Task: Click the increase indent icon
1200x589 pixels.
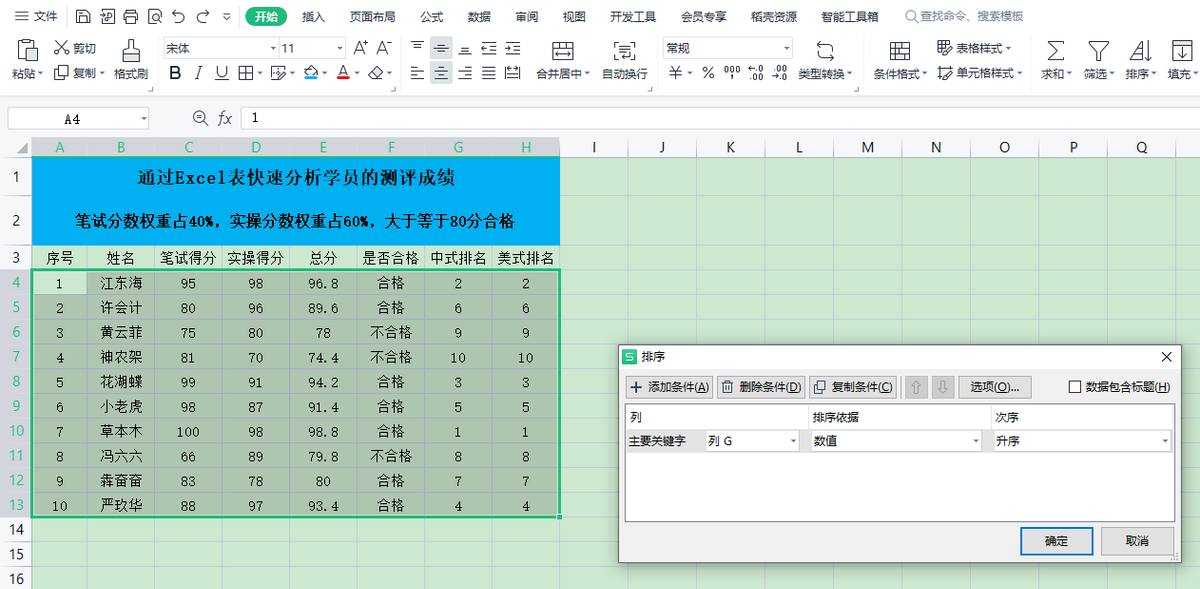Action: [512, 48]
